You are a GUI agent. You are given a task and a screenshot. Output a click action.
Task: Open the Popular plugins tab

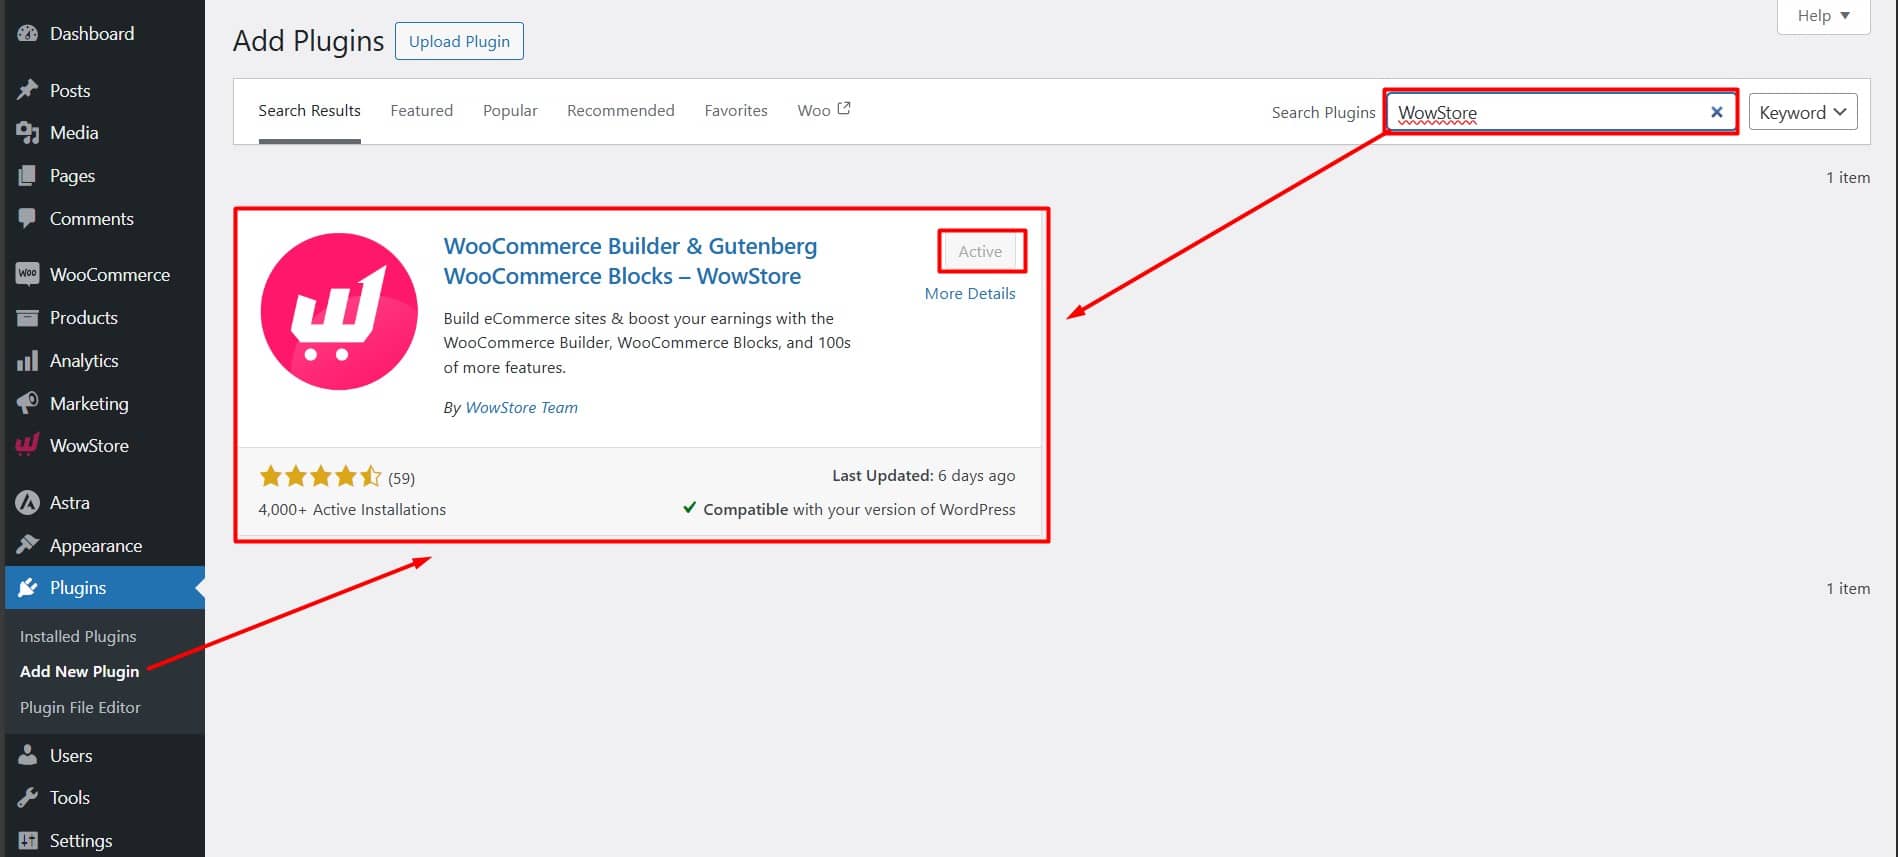(x=510, y=111)
